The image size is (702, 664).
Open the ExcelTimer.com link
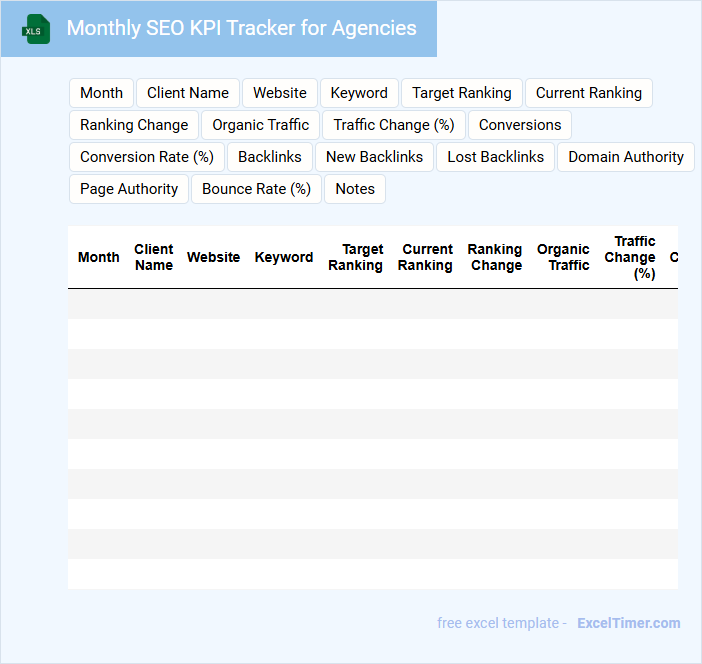pos(629,623)
